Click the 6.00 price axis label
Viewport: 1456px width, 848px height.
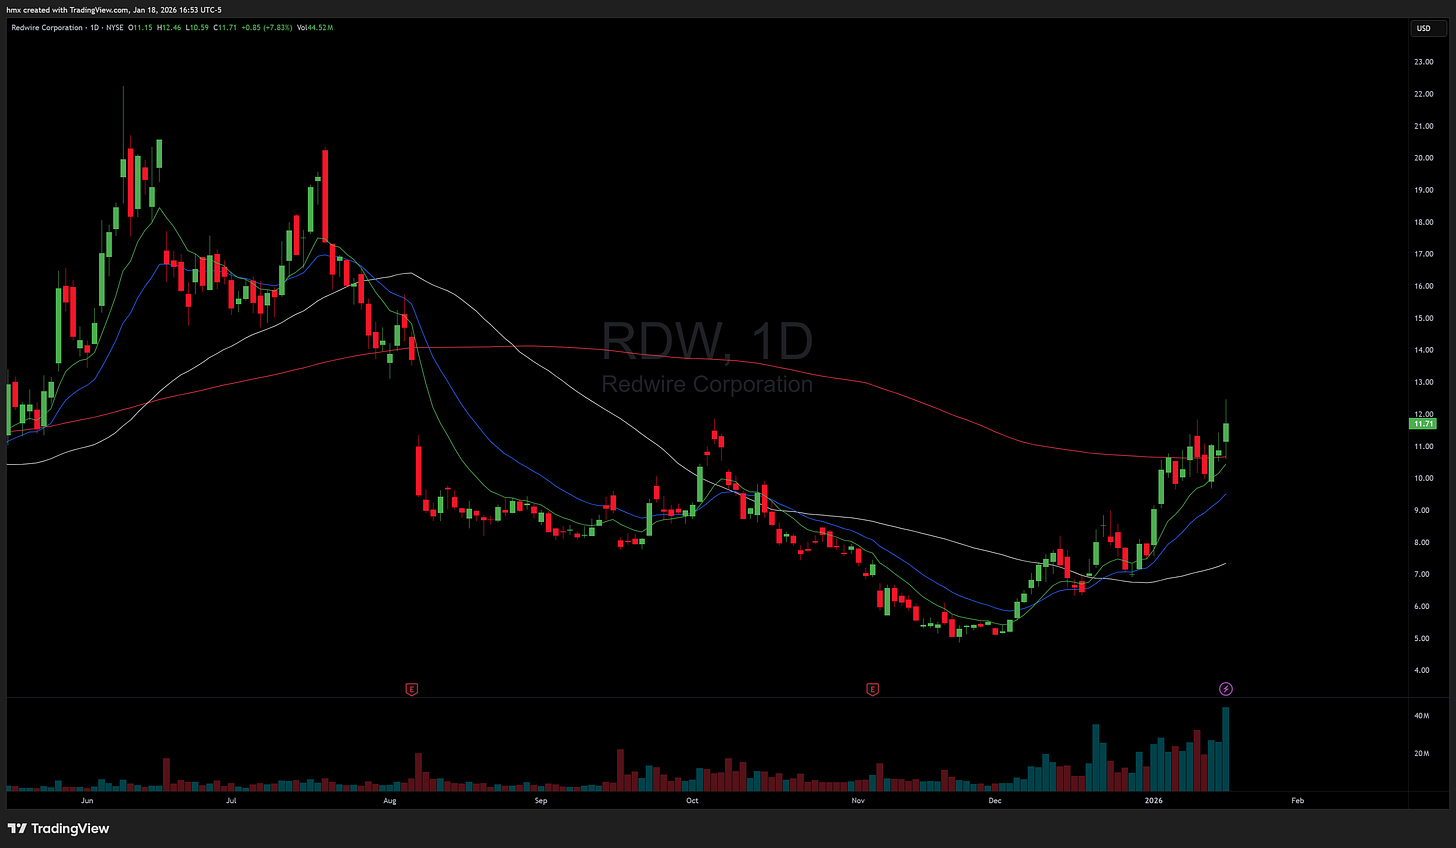point(1423,606)
